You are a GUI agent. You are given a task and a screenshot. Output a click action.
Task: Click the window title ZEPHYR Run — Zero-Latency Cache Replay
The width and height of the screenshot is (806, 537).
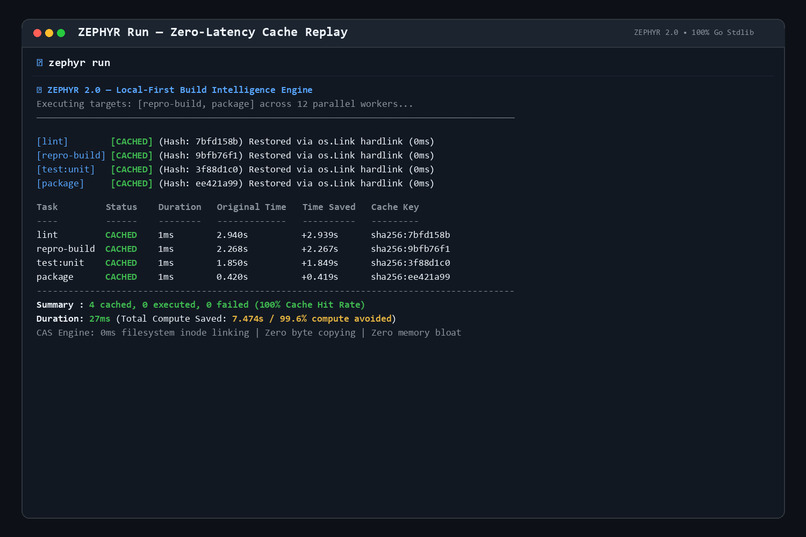tap(213, 32)
